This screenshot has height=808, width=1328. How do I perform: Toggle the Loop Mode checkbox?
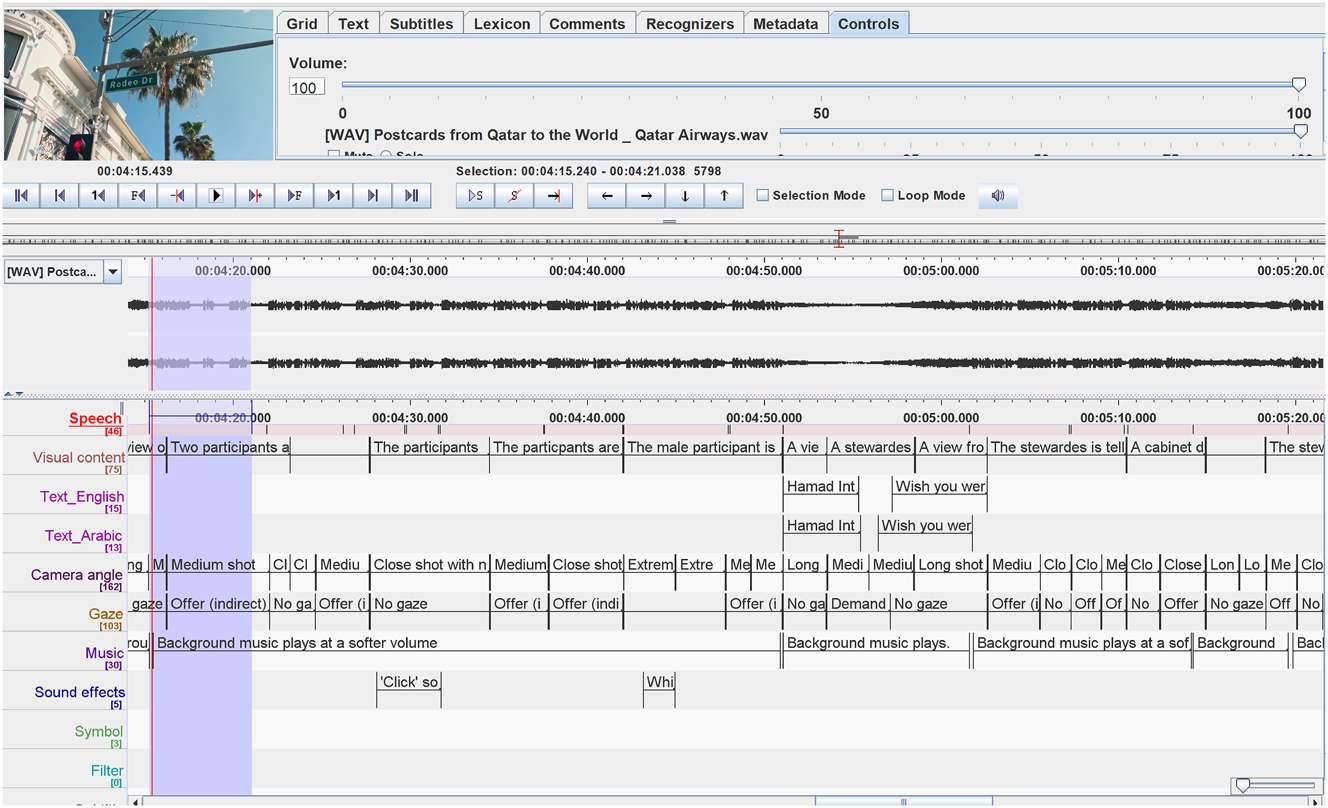coord(887,196)
